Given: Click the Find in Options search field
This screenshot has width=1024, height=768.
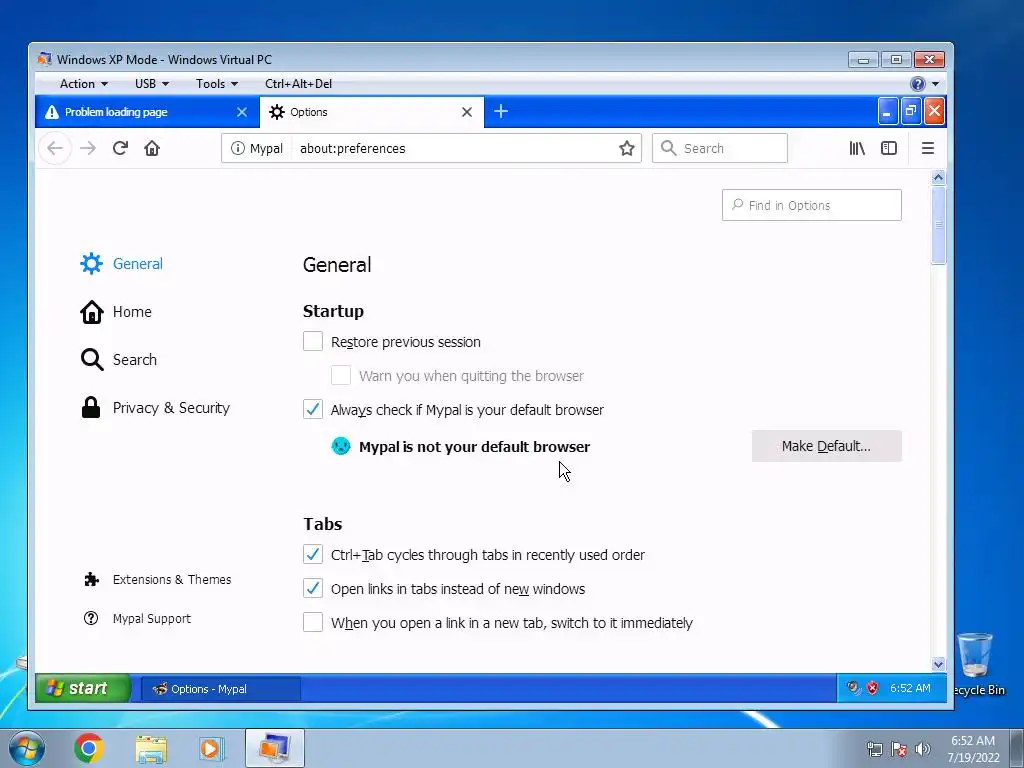Looking at the screenshot, I should tap(812, 205).
